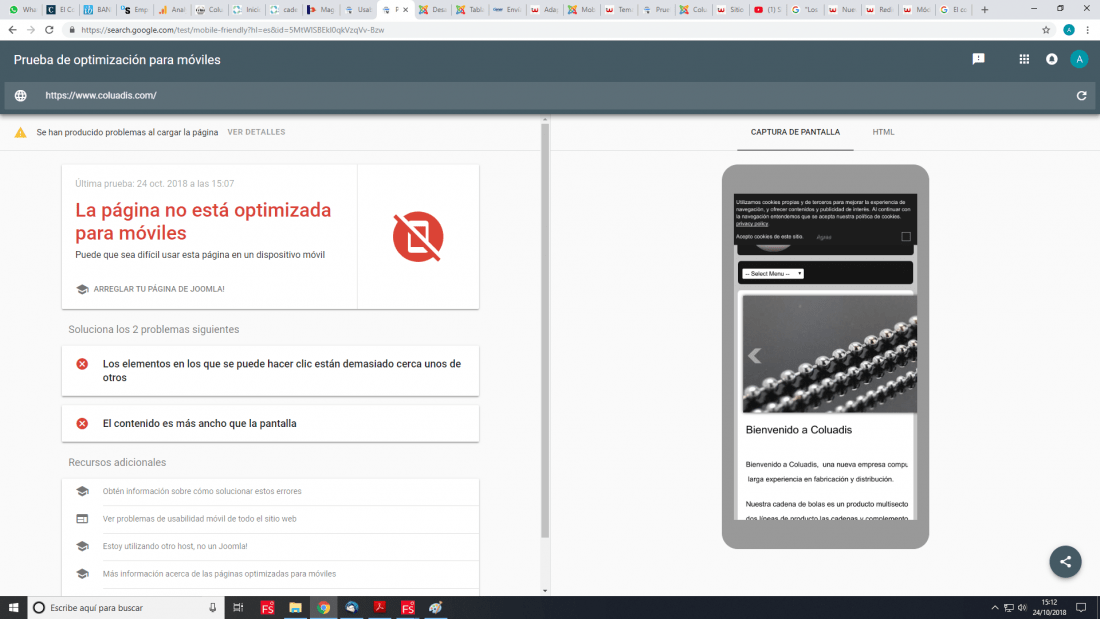
Task: Close the active mobile-friendly test tab
Action: tap(405, 10)
